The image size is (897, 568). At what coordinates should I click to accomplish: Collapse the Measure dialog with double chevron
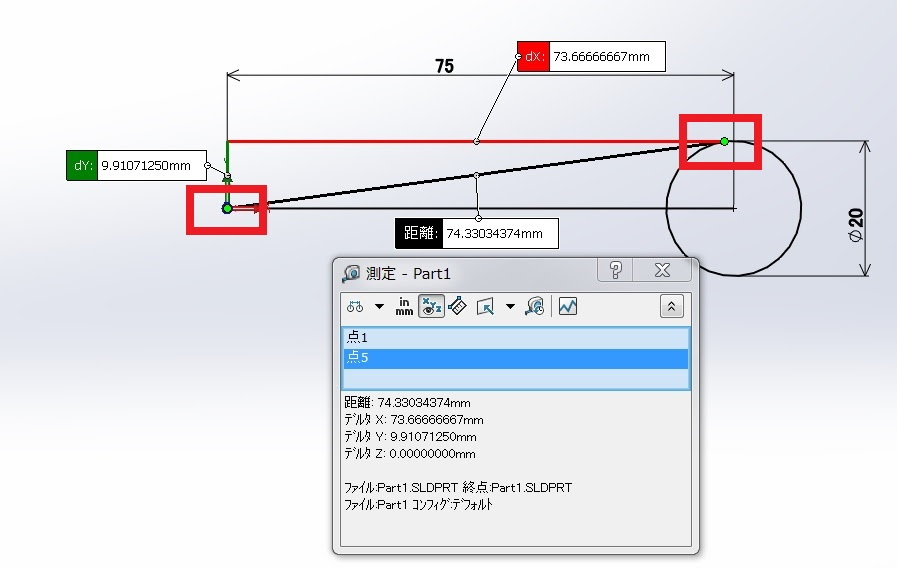pos(672,307)
